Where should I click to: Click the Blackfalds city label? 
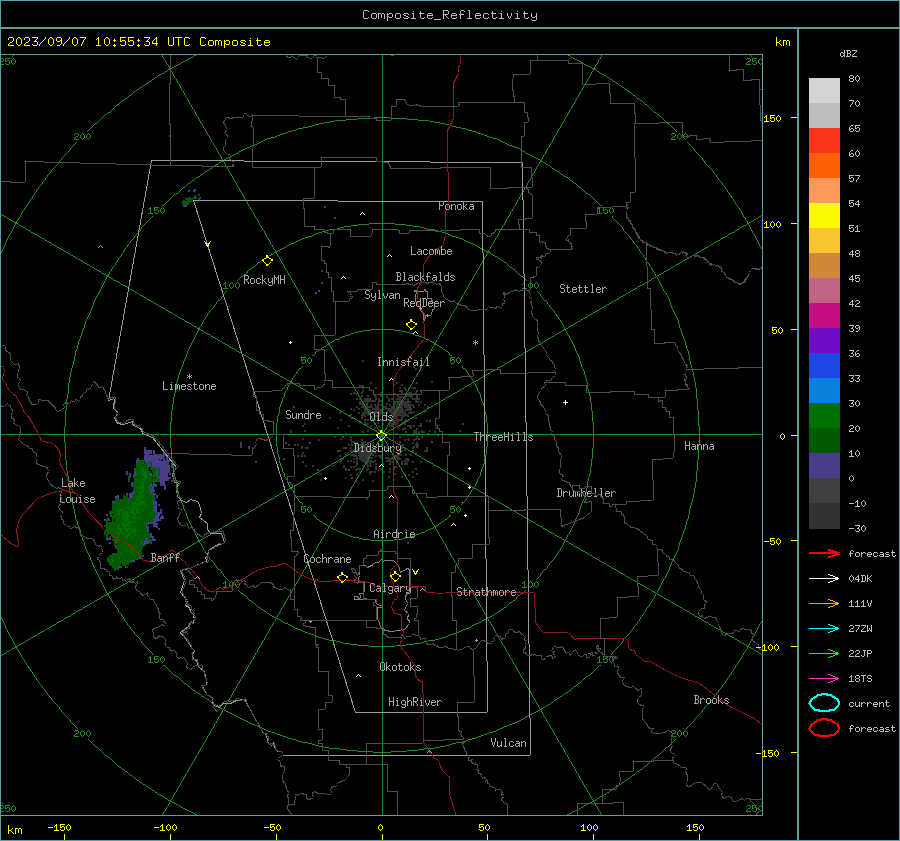pyautogui.click(x=425, y=277)
